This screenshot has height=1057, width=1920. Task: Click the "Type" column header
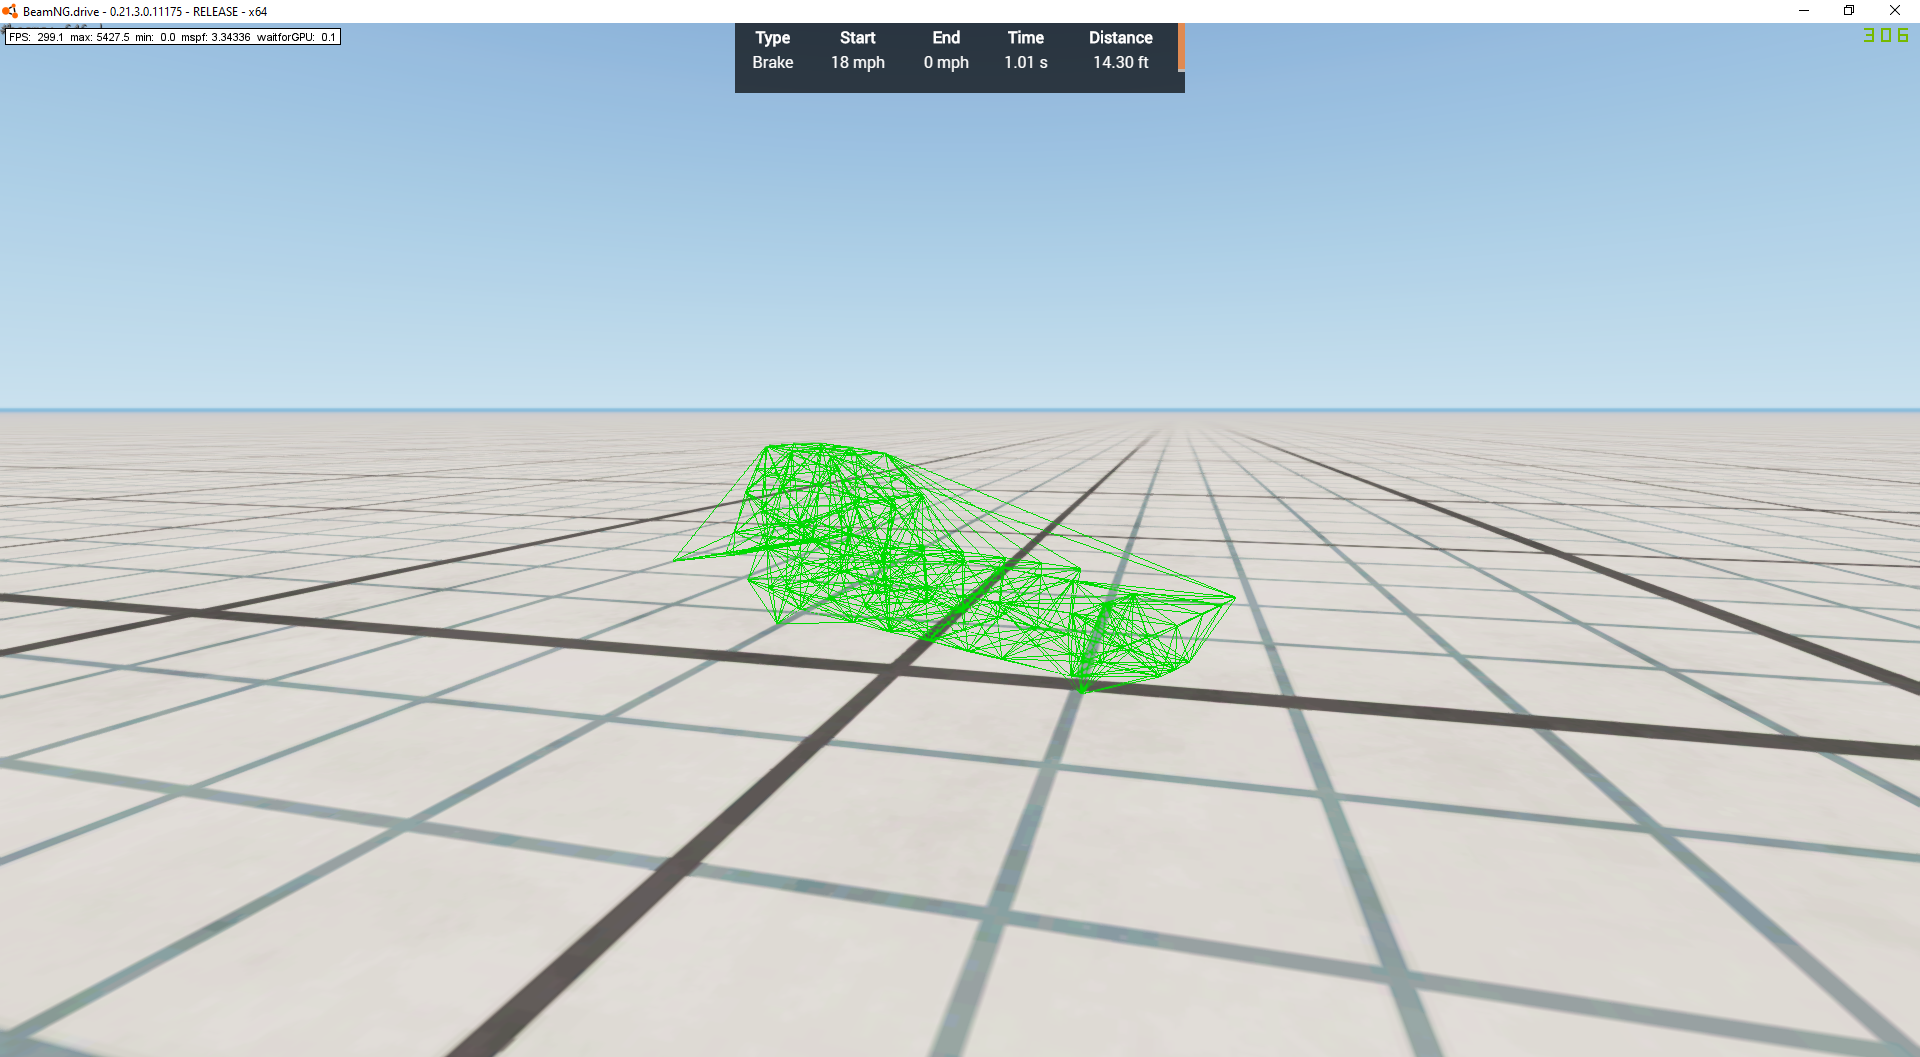point(772,38)
